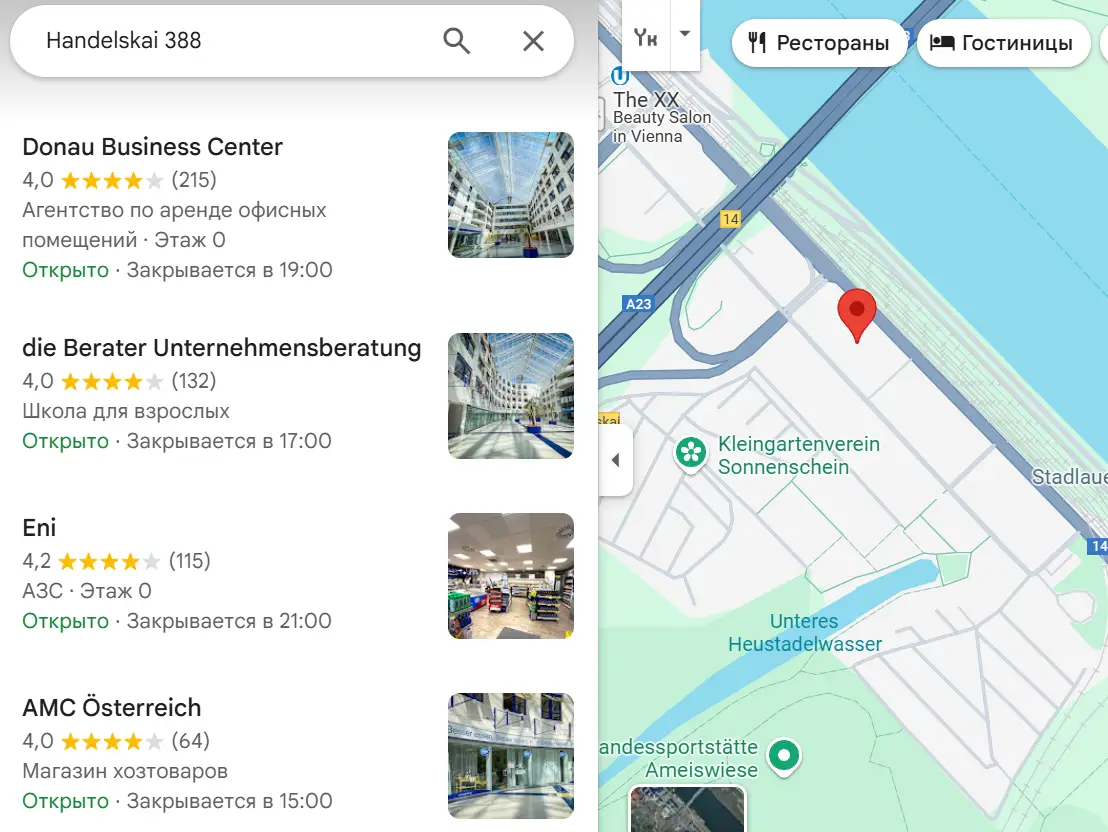The width and height of the screenshot is (1108, 832).
Task: Click the Landessportstätte Ameiswiese green marker
Action: click(x=785, y=755)
